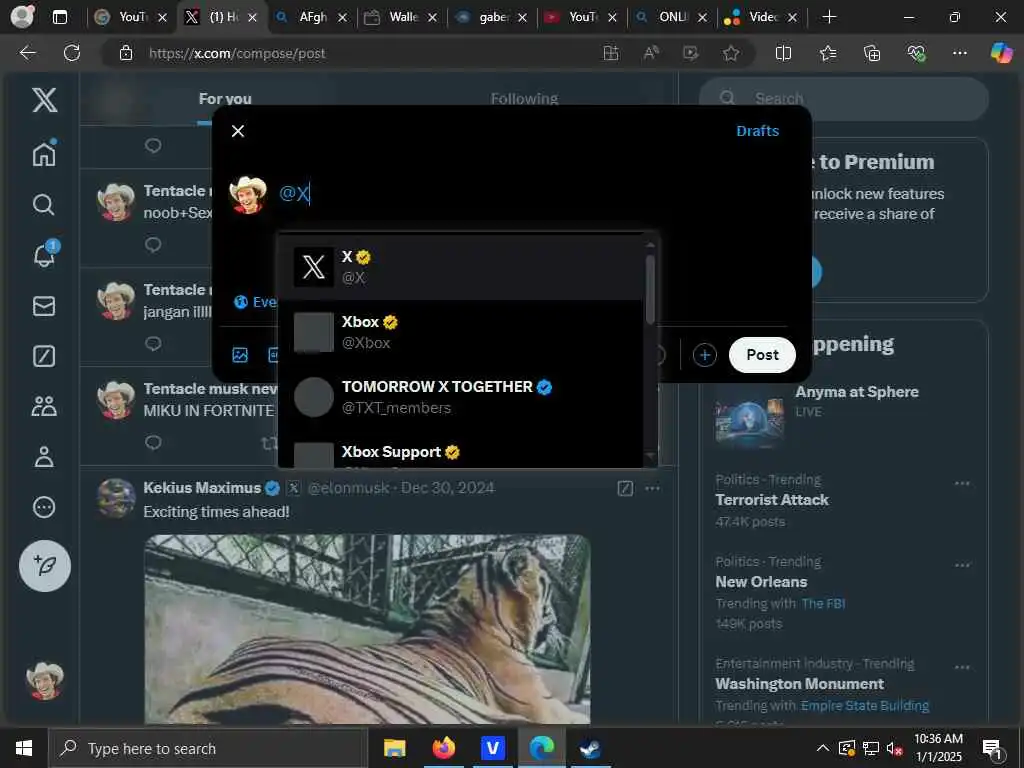Viewport: 1024px width, 768px height.
Task: Add media image icon in compose toolbar
Action: (240, 355)
